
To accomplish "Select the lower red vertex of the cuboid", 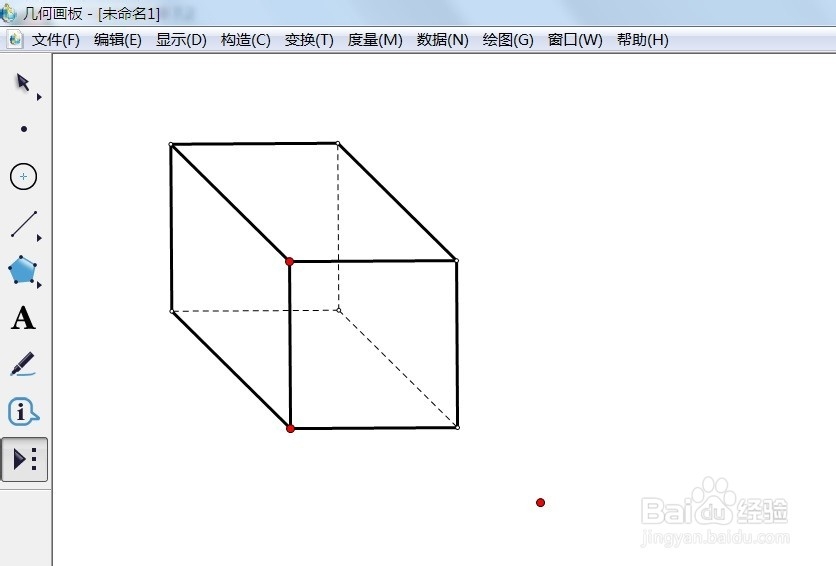I will (x=291, y=428).
